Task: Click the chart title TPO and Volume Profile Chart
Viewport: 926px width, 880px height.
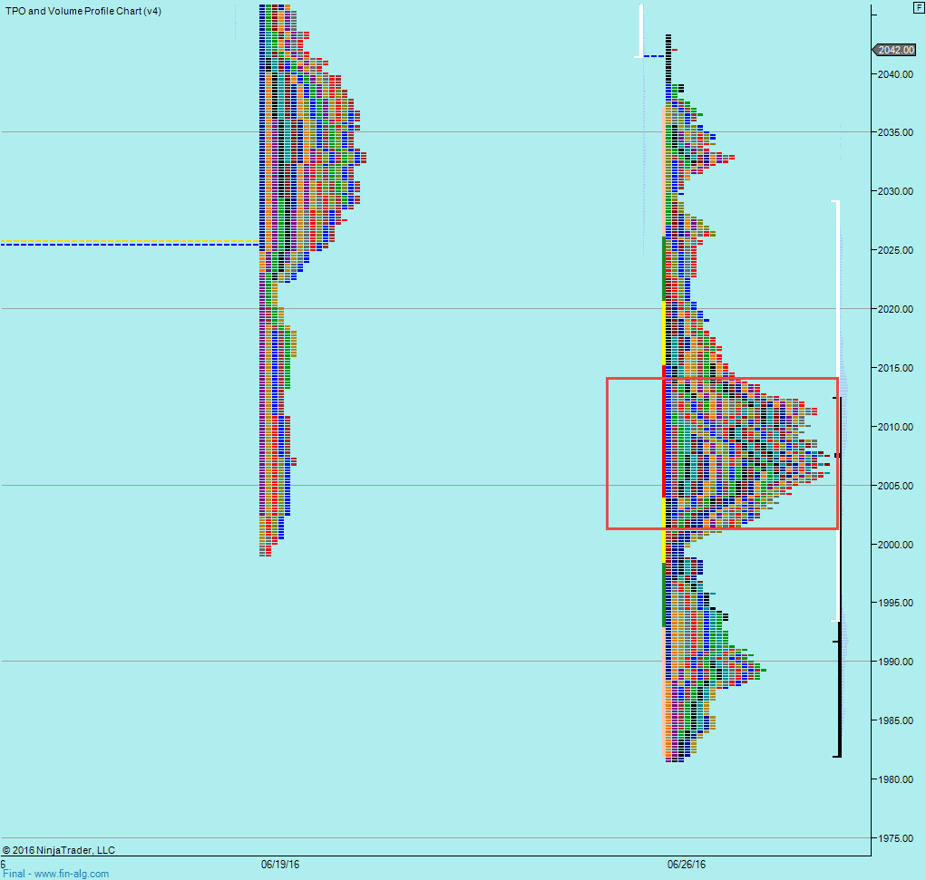Action: tap(83, 11)
